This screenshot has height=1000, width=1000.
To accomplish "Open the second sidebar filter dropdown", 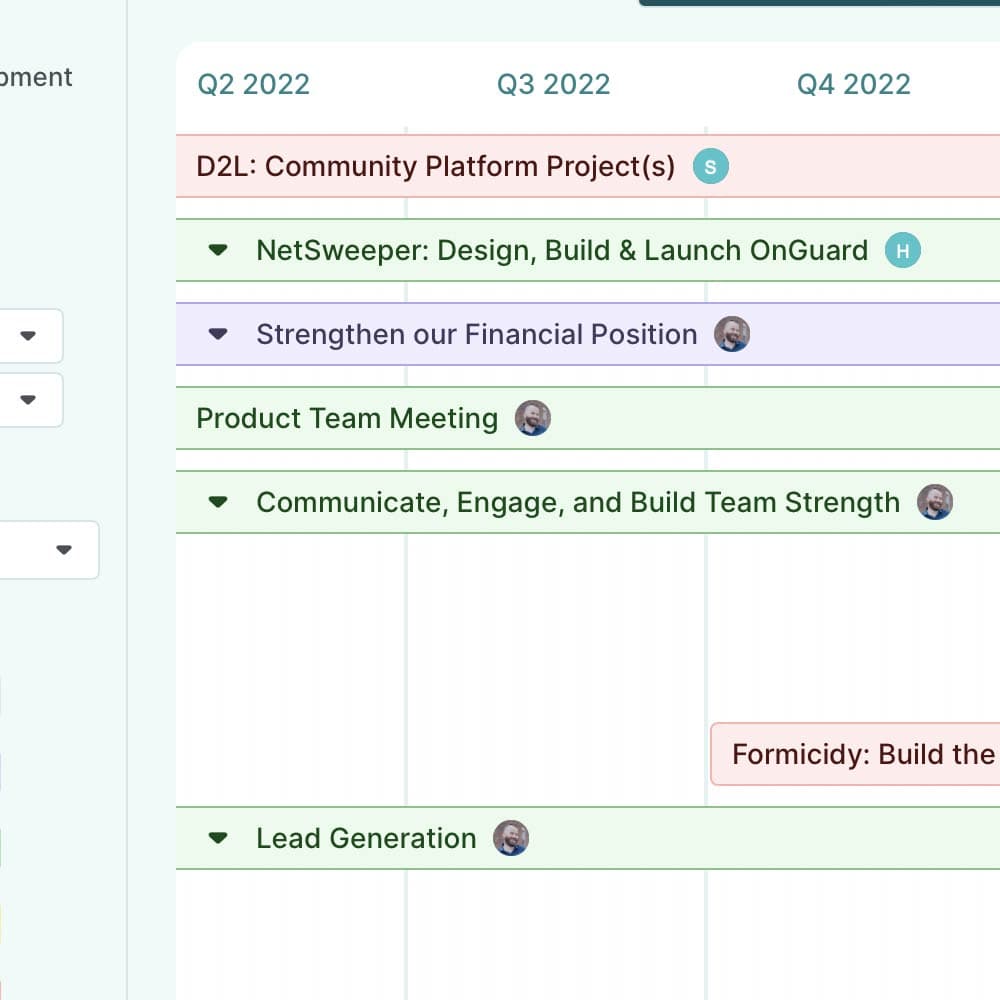I will 28,400.
